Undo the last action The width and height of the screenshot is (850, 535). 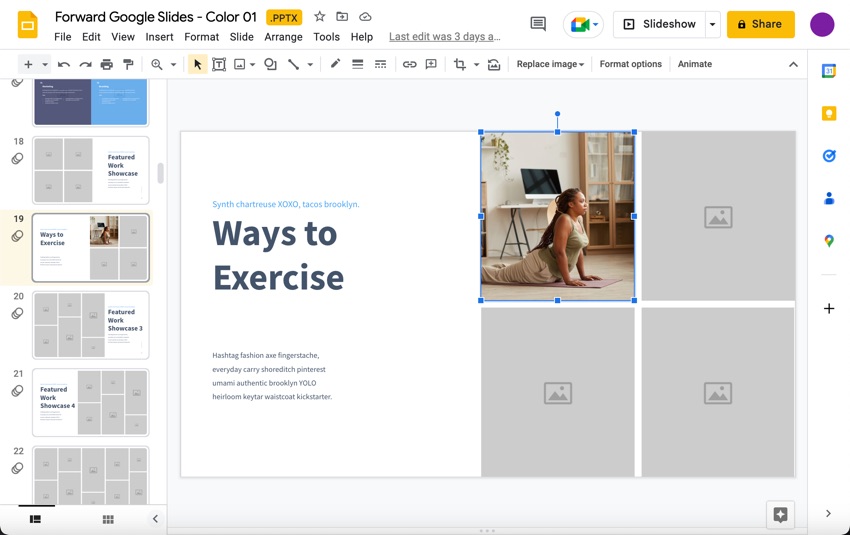point(64,65)
